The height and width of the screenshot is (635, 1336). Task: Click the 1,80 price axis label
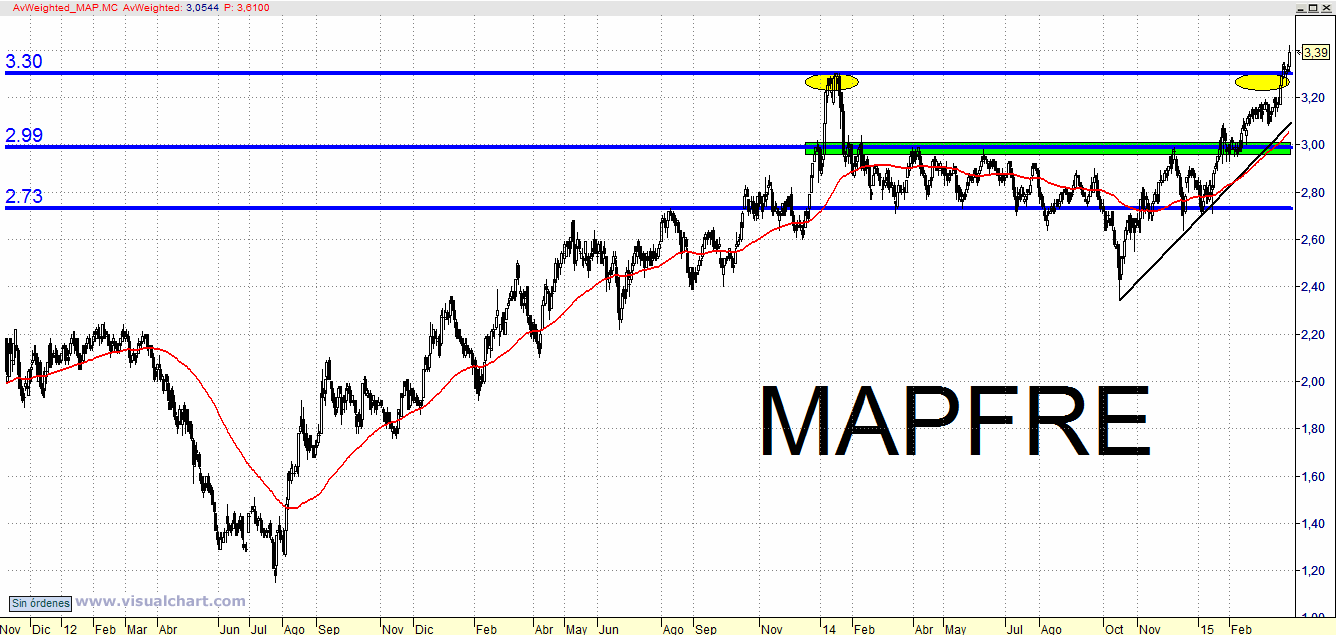pyautogui.click(x=1314, y=429)
